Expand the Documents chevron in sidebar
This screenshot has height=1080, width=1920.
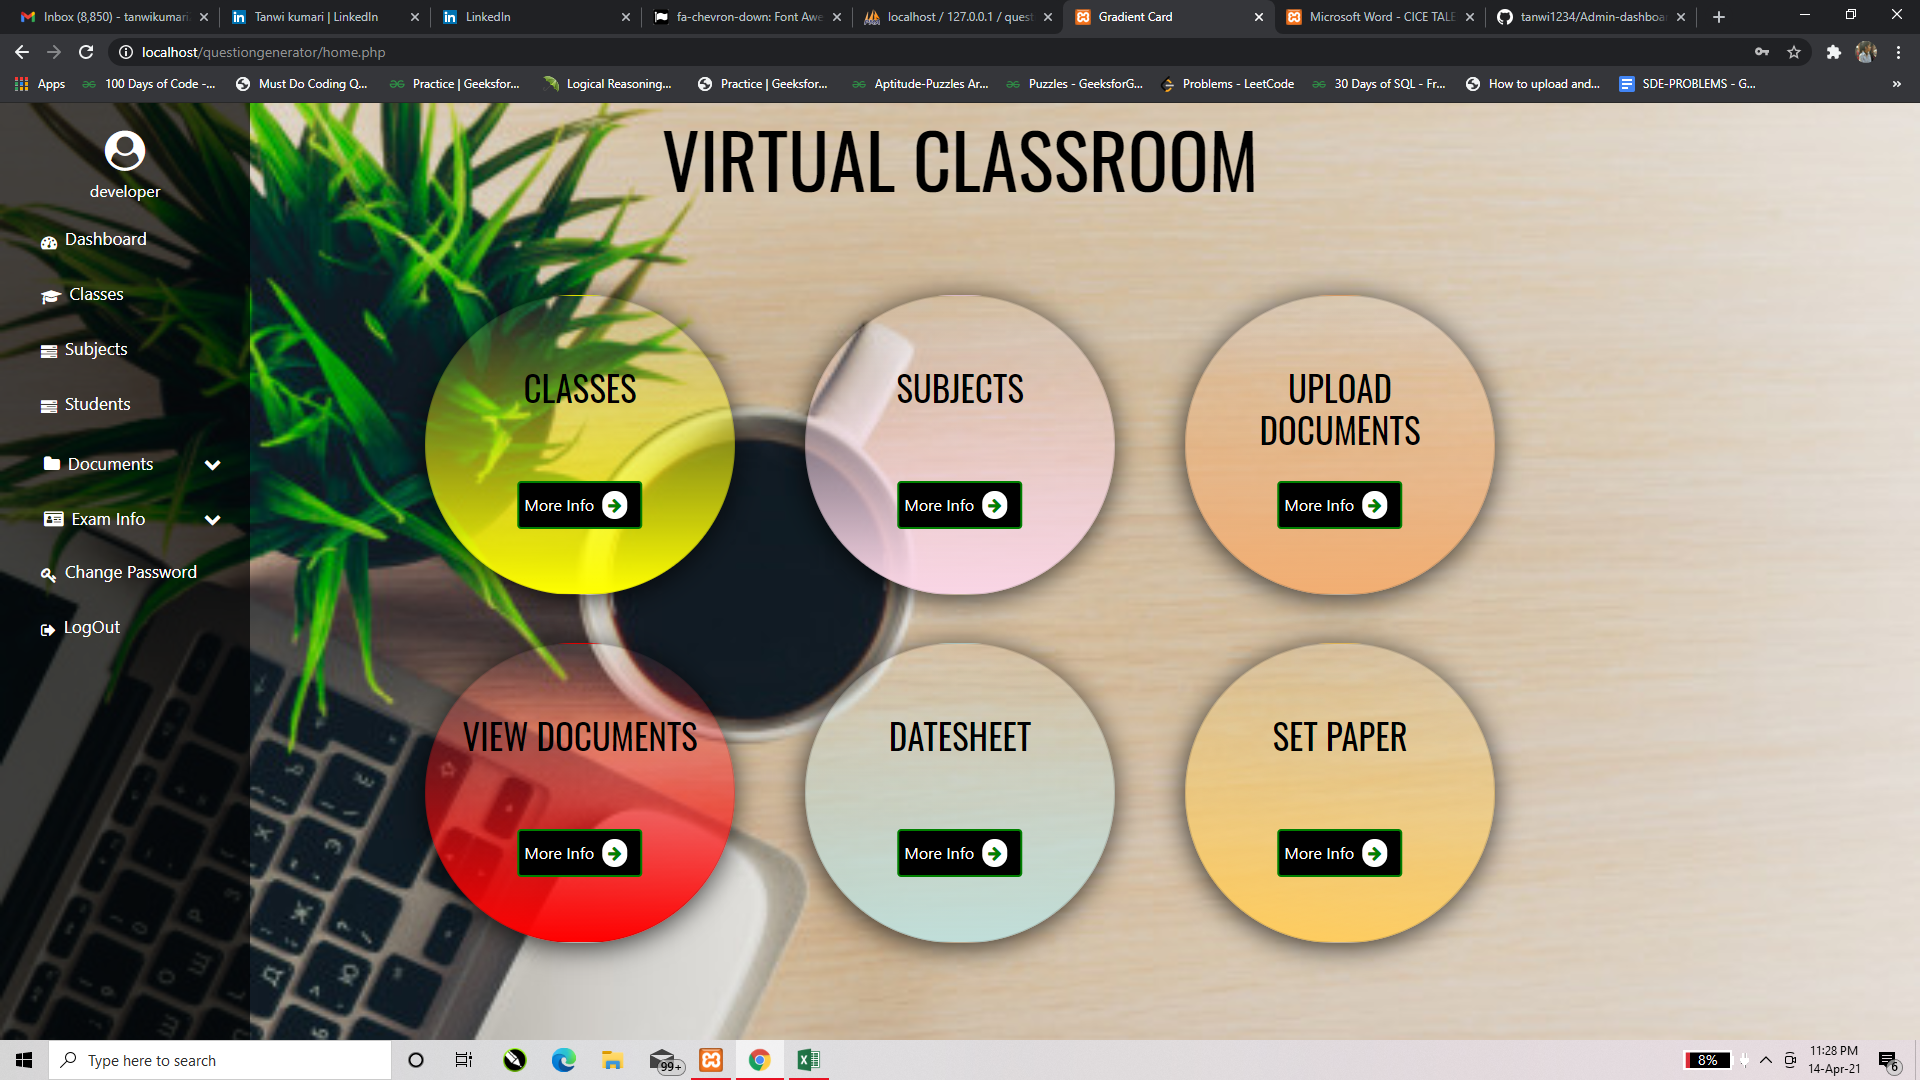[x=212, y=465]
